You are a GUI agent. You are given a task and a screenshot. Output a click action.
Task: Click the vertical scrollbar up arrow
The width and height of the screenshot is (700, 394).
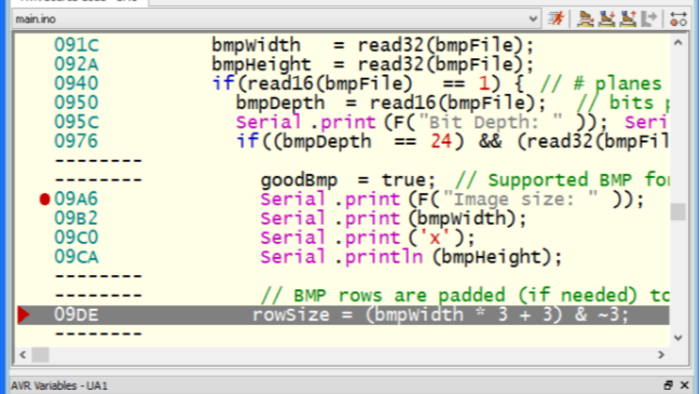[678, 43]
